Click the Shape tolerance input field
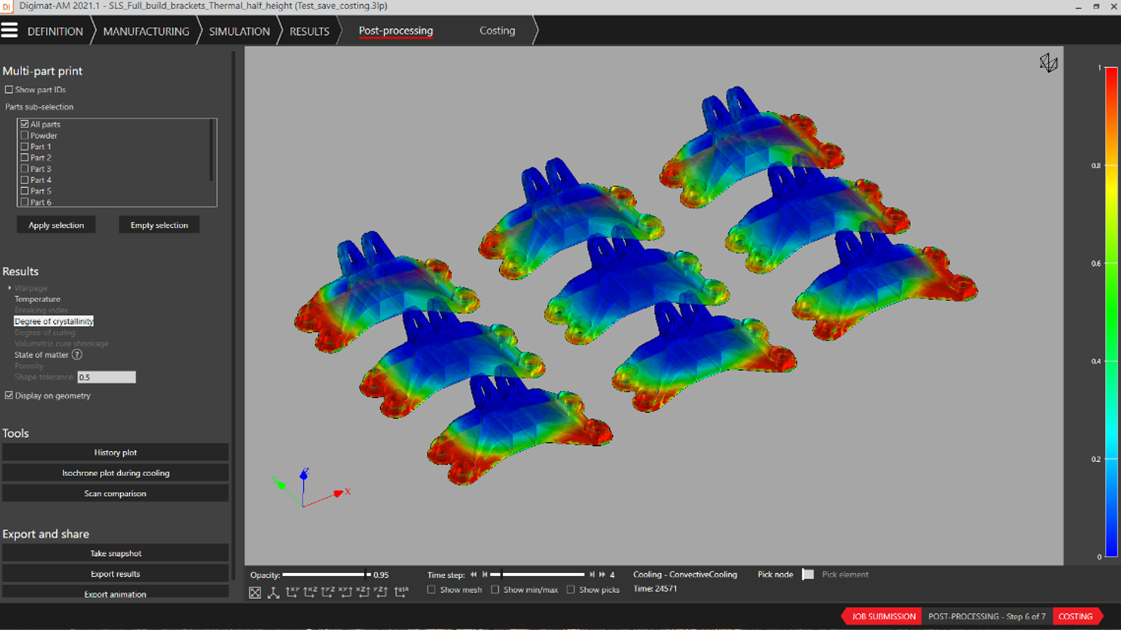 106,378
